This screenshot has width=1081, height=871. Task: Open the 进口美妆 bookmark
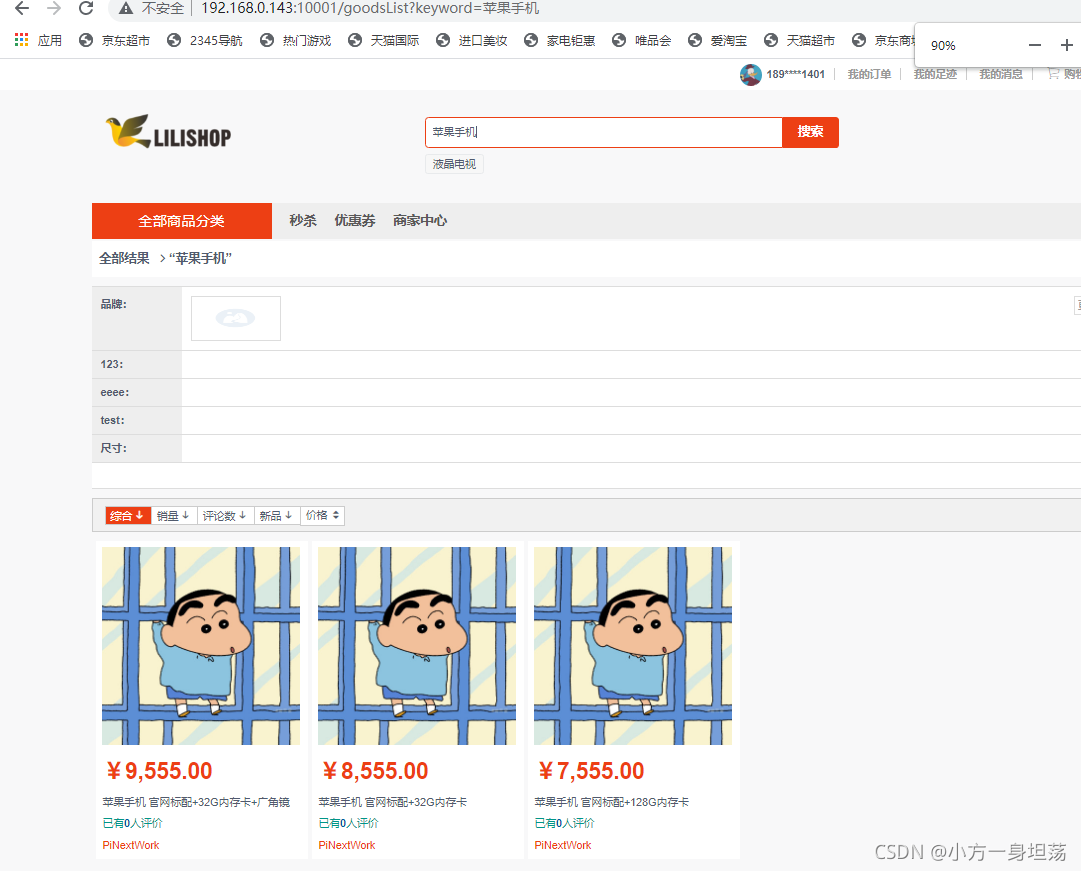pos(472,41)
